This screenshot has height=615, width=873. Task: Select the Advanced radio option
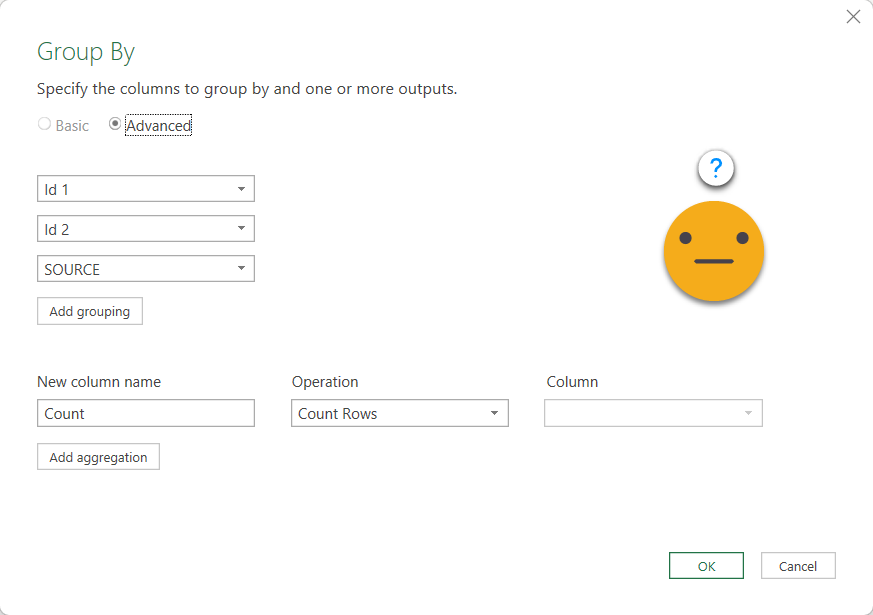pyautogui.click(x=115, y=125)
